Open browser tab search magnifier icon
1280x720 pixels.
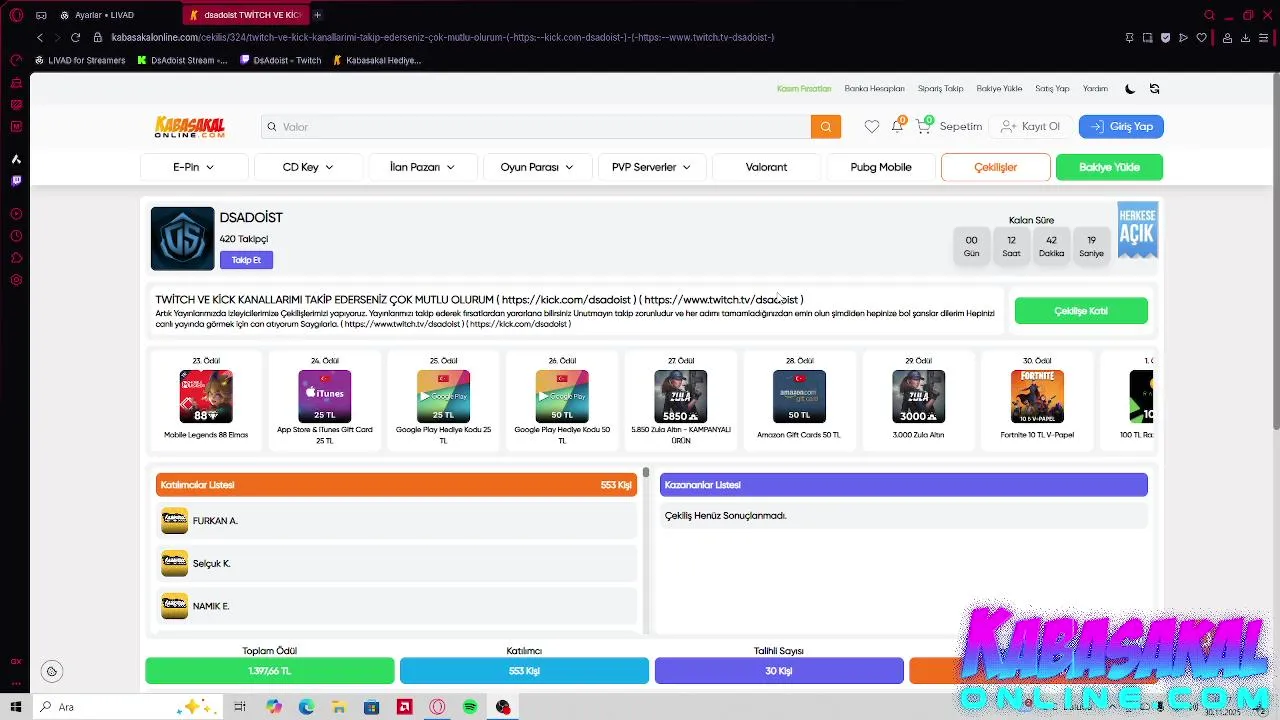click(x=1209, y=15)
